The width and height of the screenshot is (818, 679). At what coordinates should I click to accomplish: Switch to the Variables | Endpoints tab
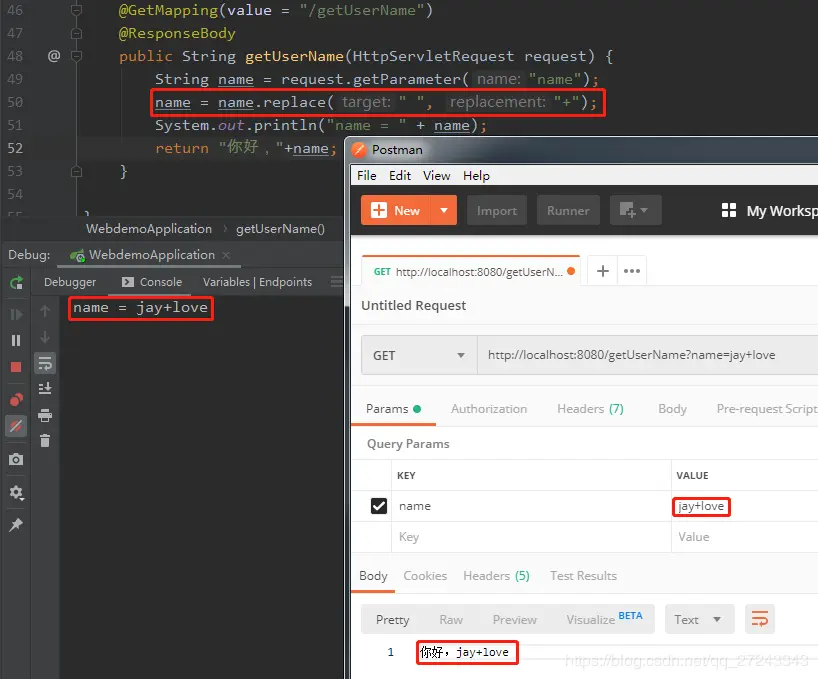pos(257,282)
